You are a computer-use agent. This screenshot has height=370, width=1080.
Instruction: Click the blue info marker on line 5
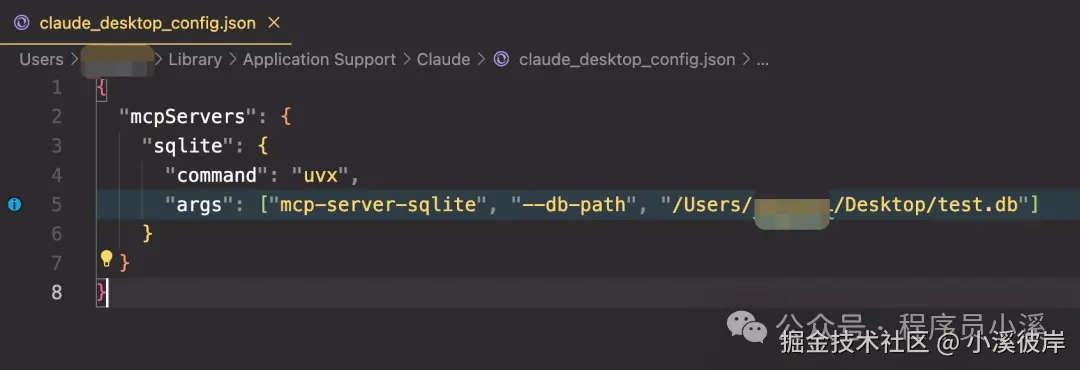14,204
